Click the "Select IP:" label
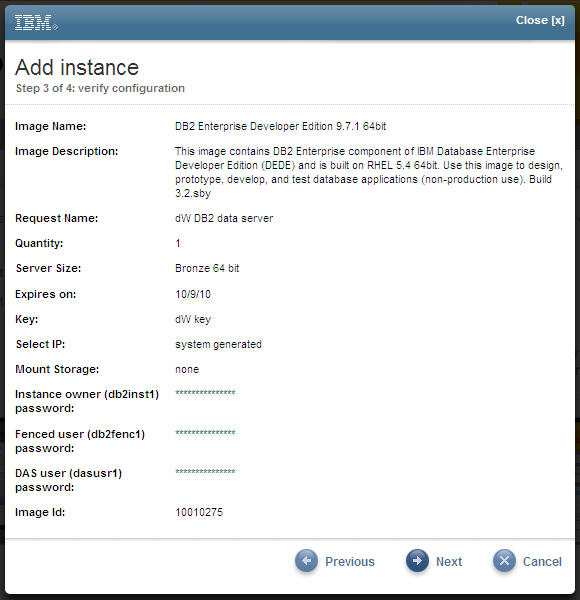 tap(40, 344)
